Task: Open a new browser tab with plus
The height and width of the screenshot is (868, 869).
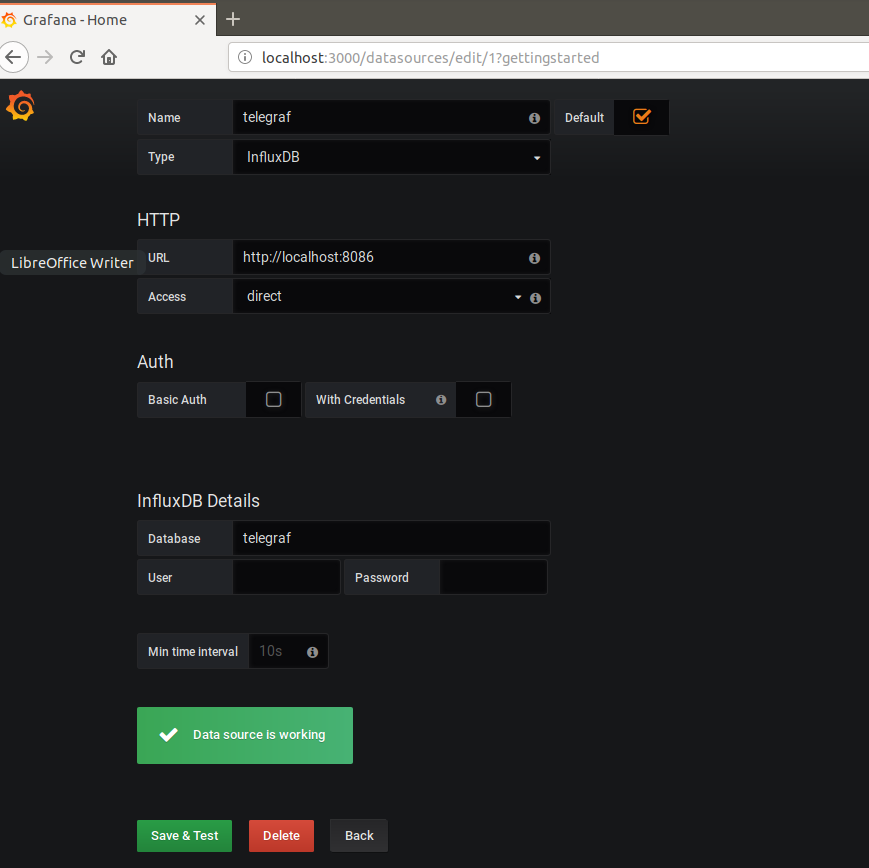Action: [233, 19]
